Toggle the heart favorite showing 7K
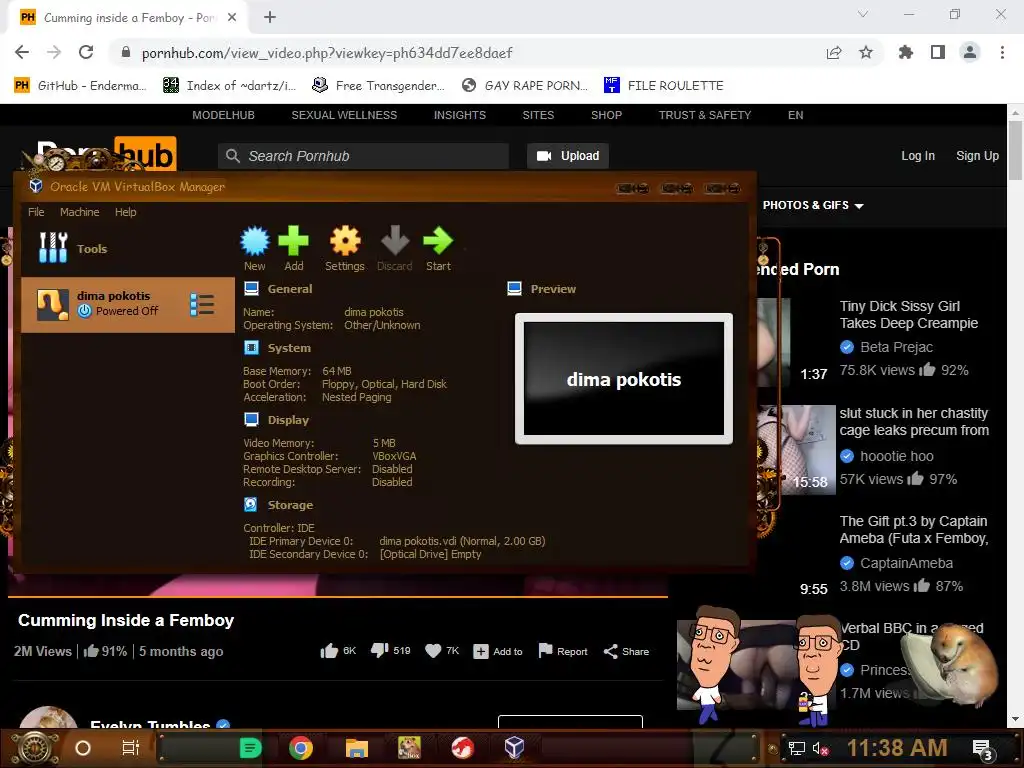1024x768 pixels. point(432,651)
